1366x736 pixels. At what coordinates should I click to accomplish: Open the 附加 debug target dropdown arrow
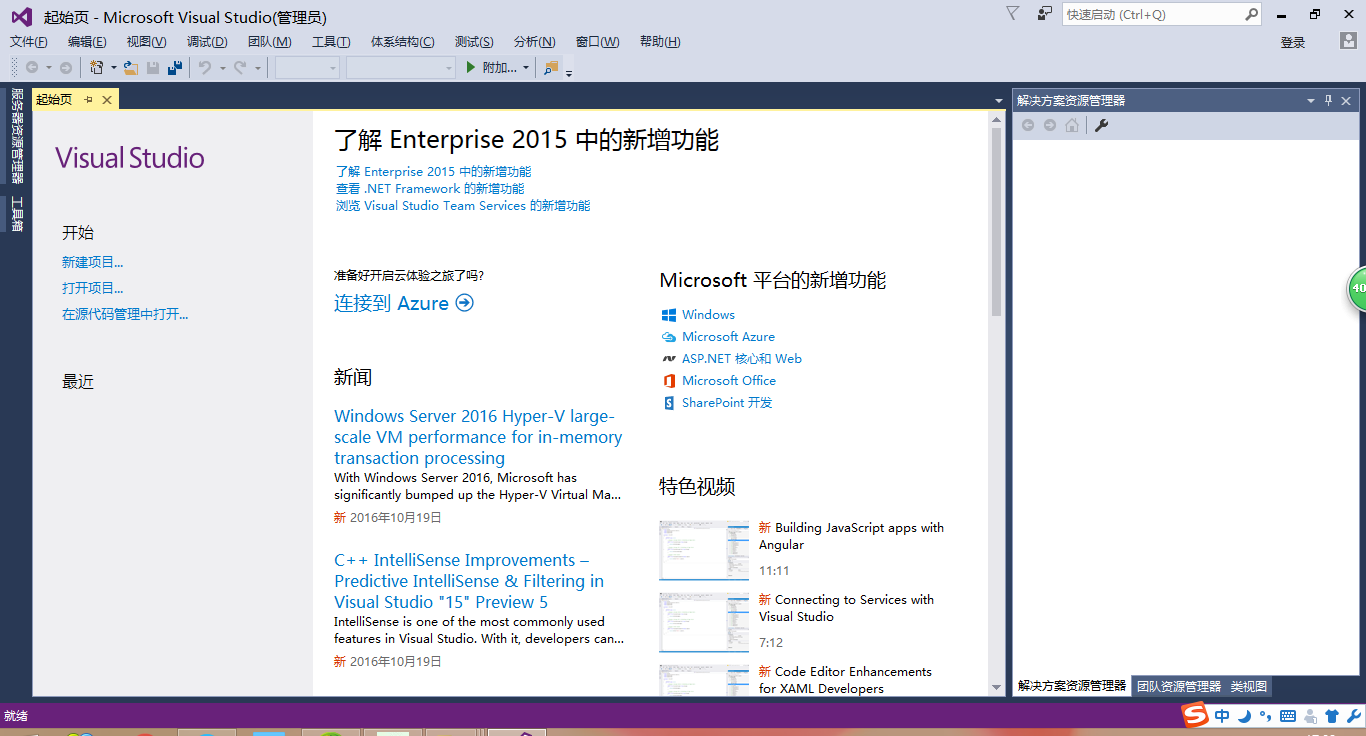526,68
